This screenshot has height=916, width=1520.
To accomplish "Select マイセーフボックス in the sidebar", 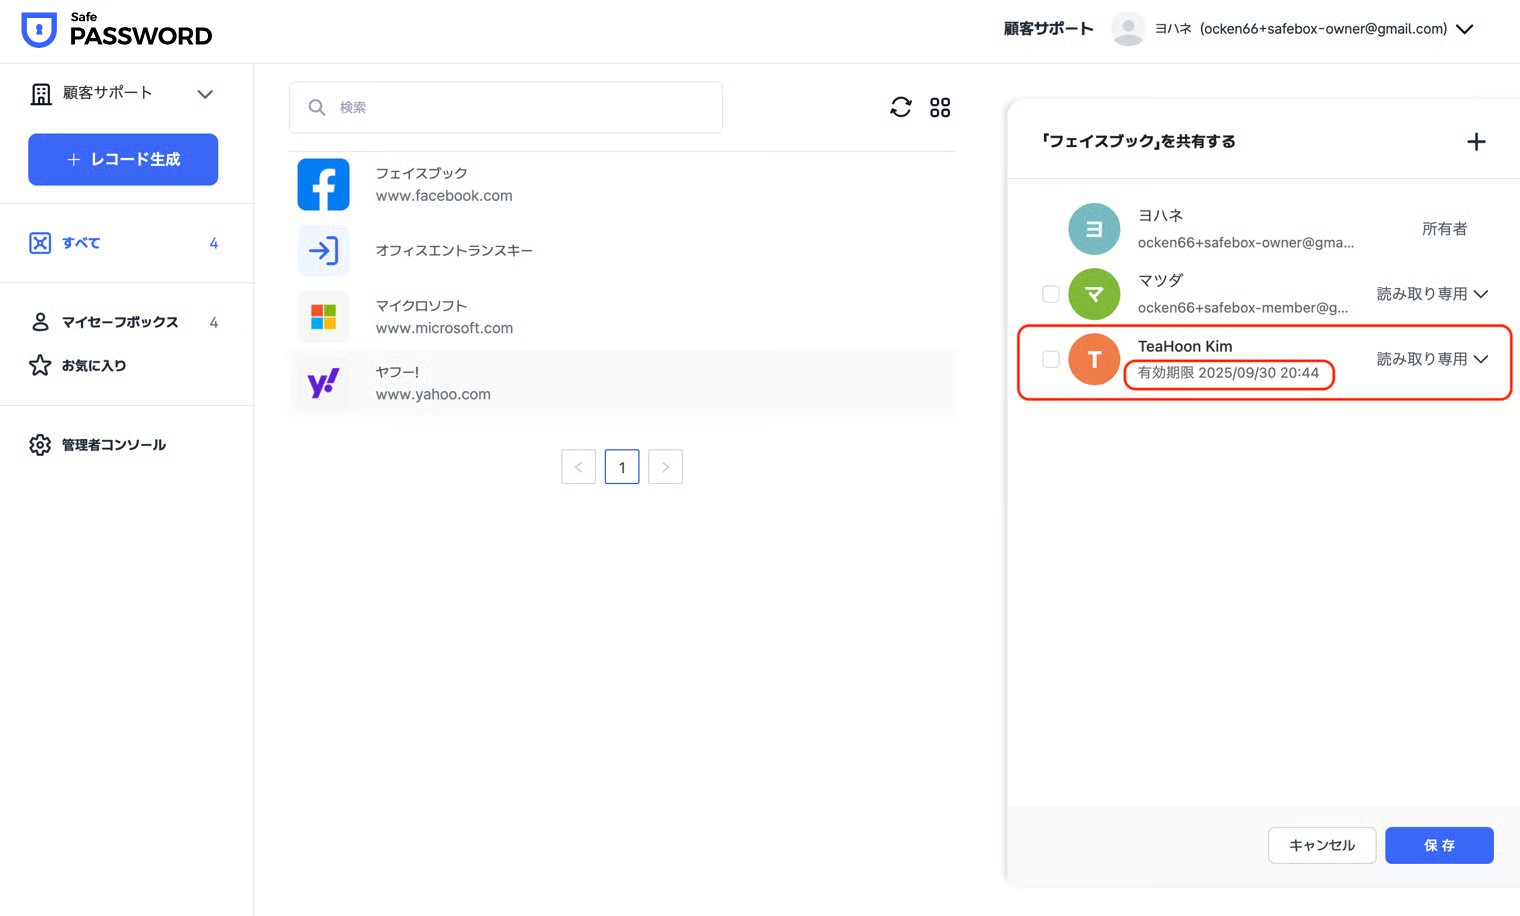I will pyautogui.click(x=119, y=322).
